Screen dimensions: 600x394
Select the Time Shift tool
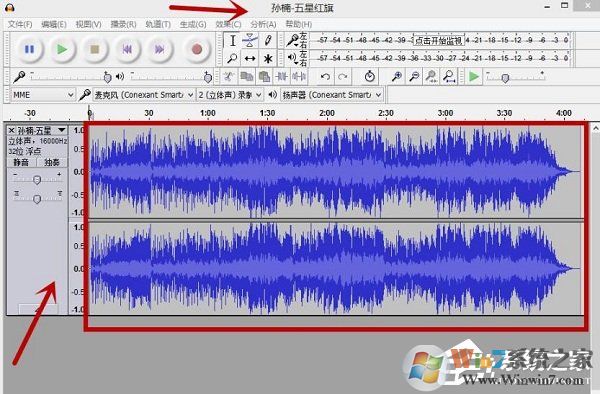250,59
